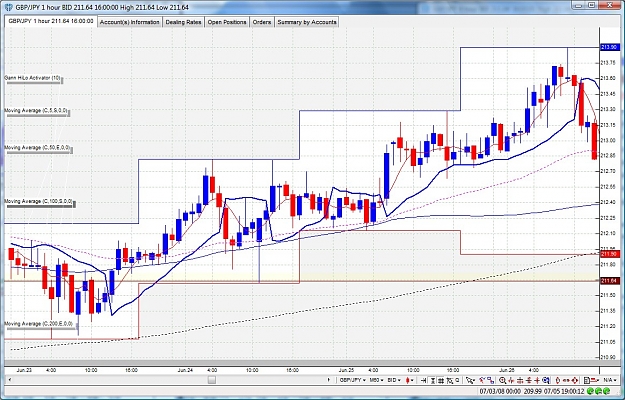Image resolution: width=625 pixels, height=400 pixels.
Task: Click the 07/03/08 00:00 status text
Action: tap(501, 391)
